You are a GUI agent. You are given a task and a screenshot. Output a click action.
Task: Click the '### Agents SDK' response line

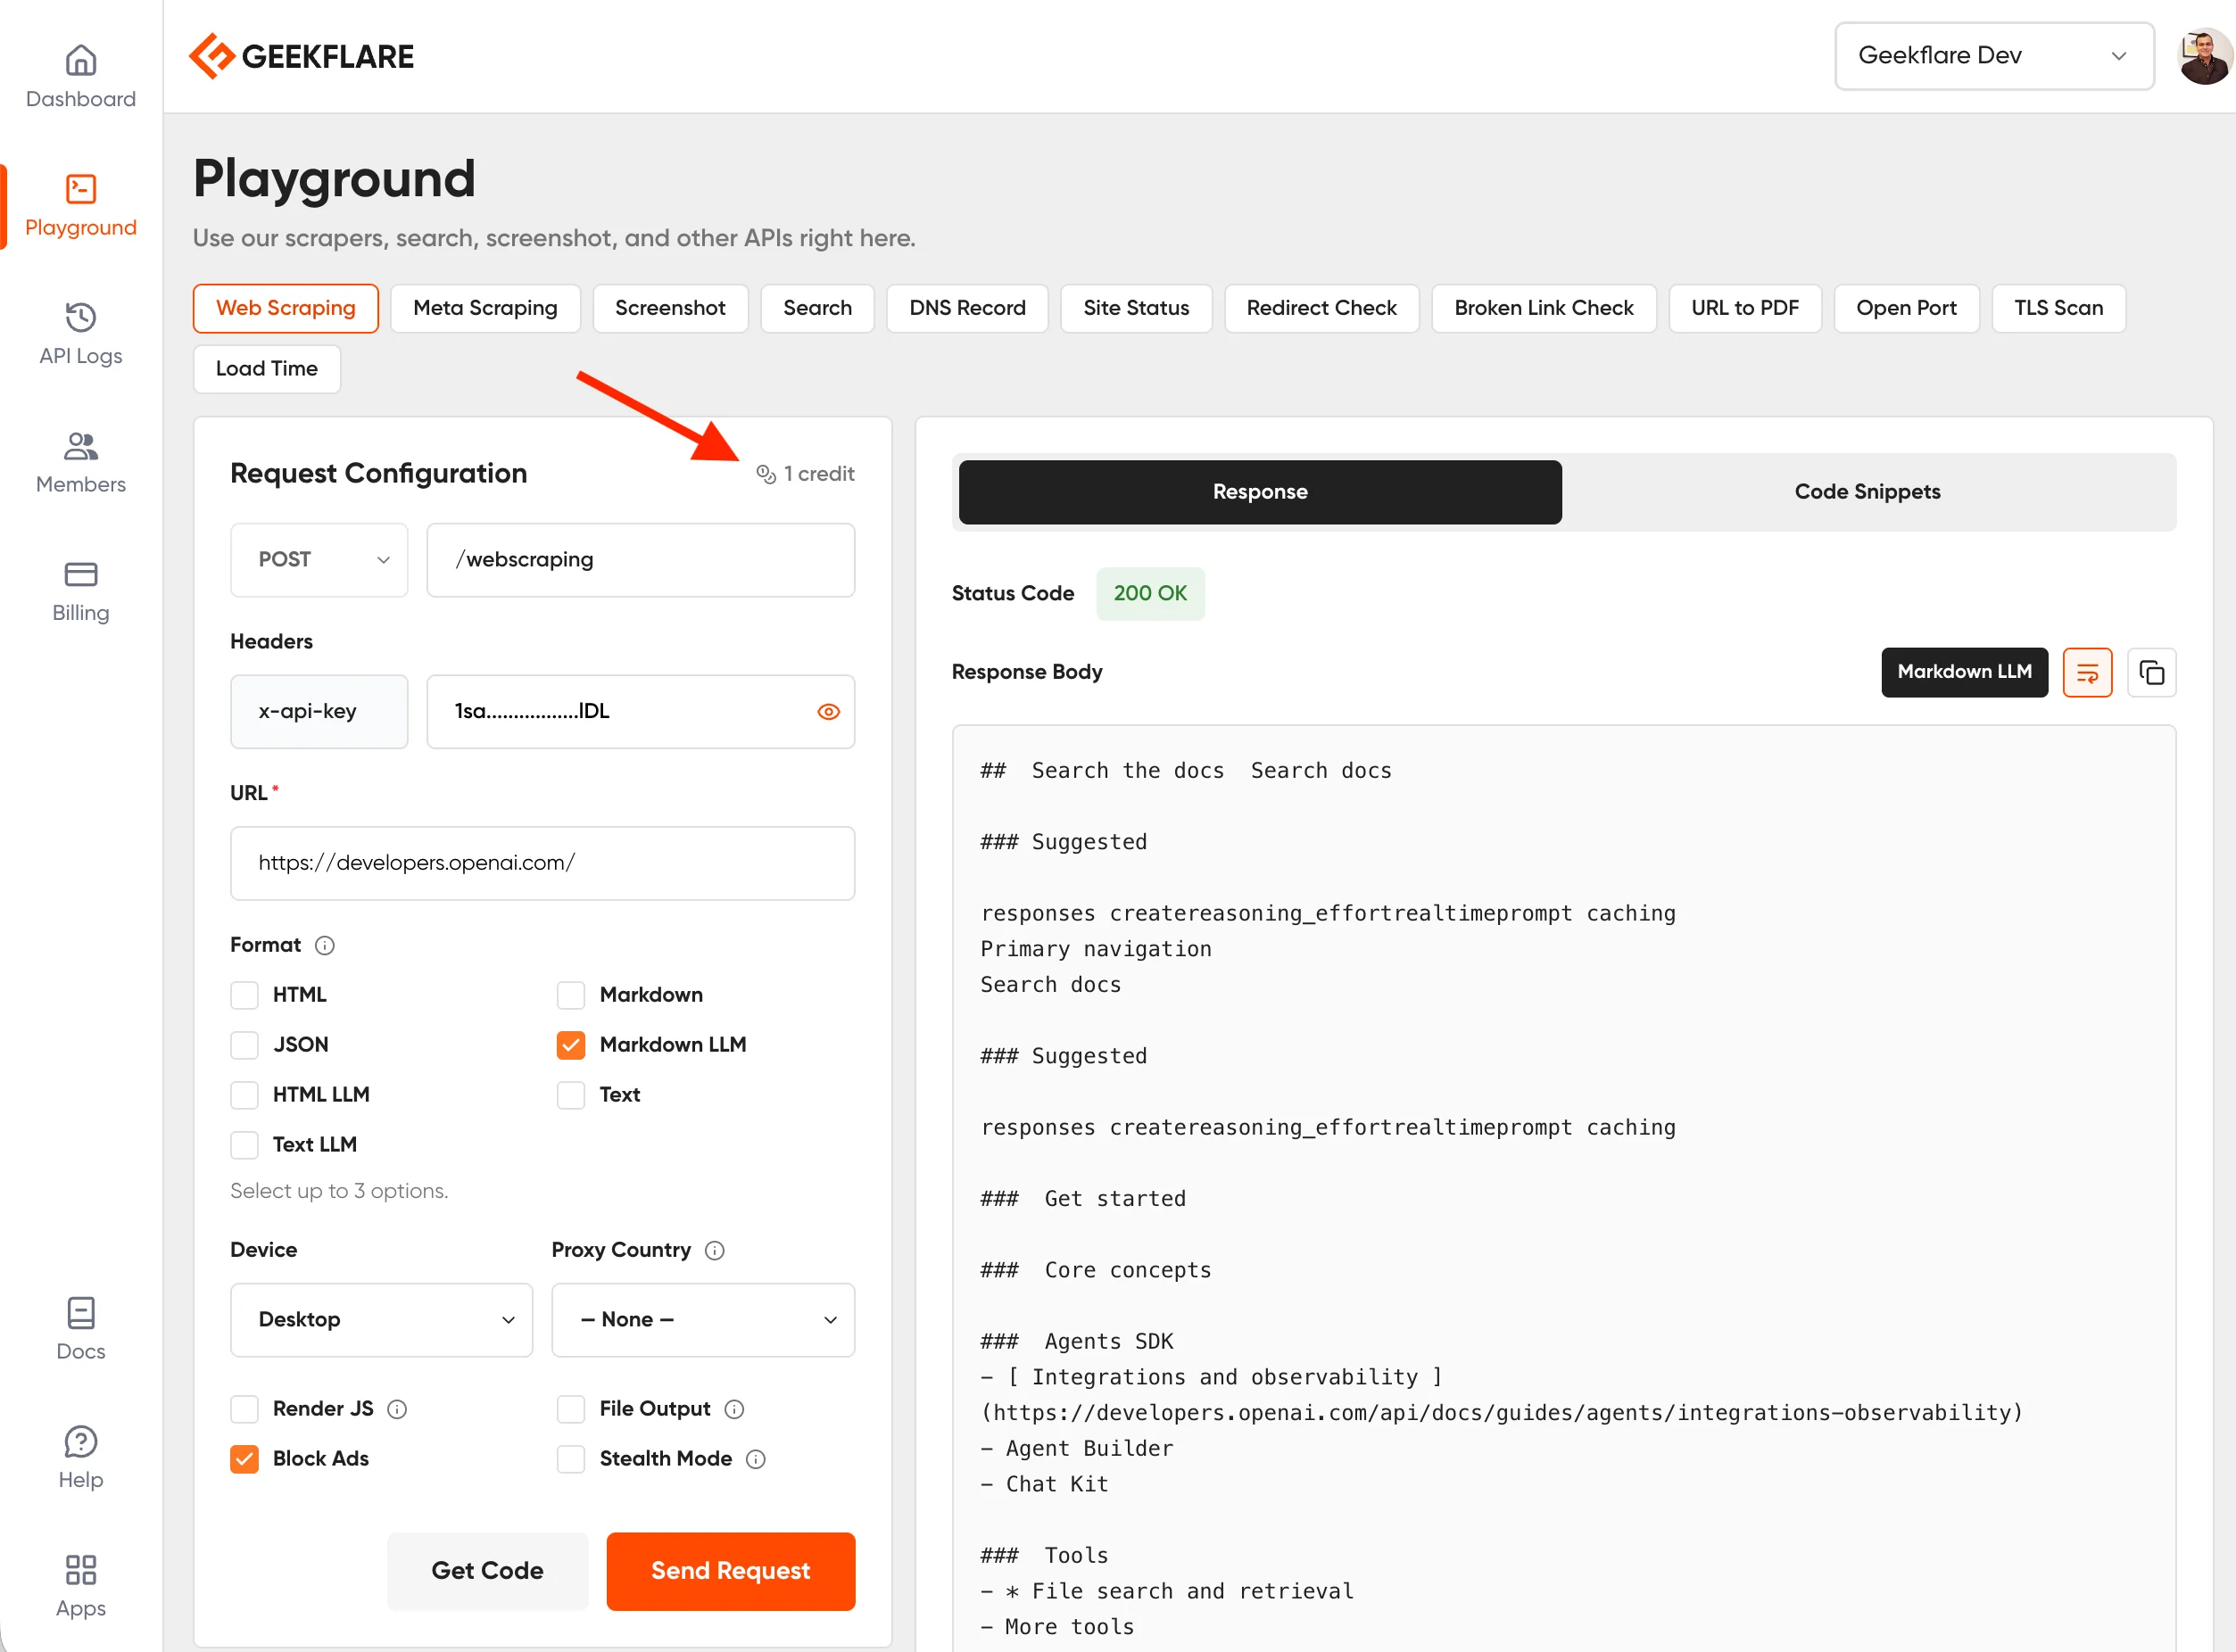pyautogui.click(x=1077, y=1342)
